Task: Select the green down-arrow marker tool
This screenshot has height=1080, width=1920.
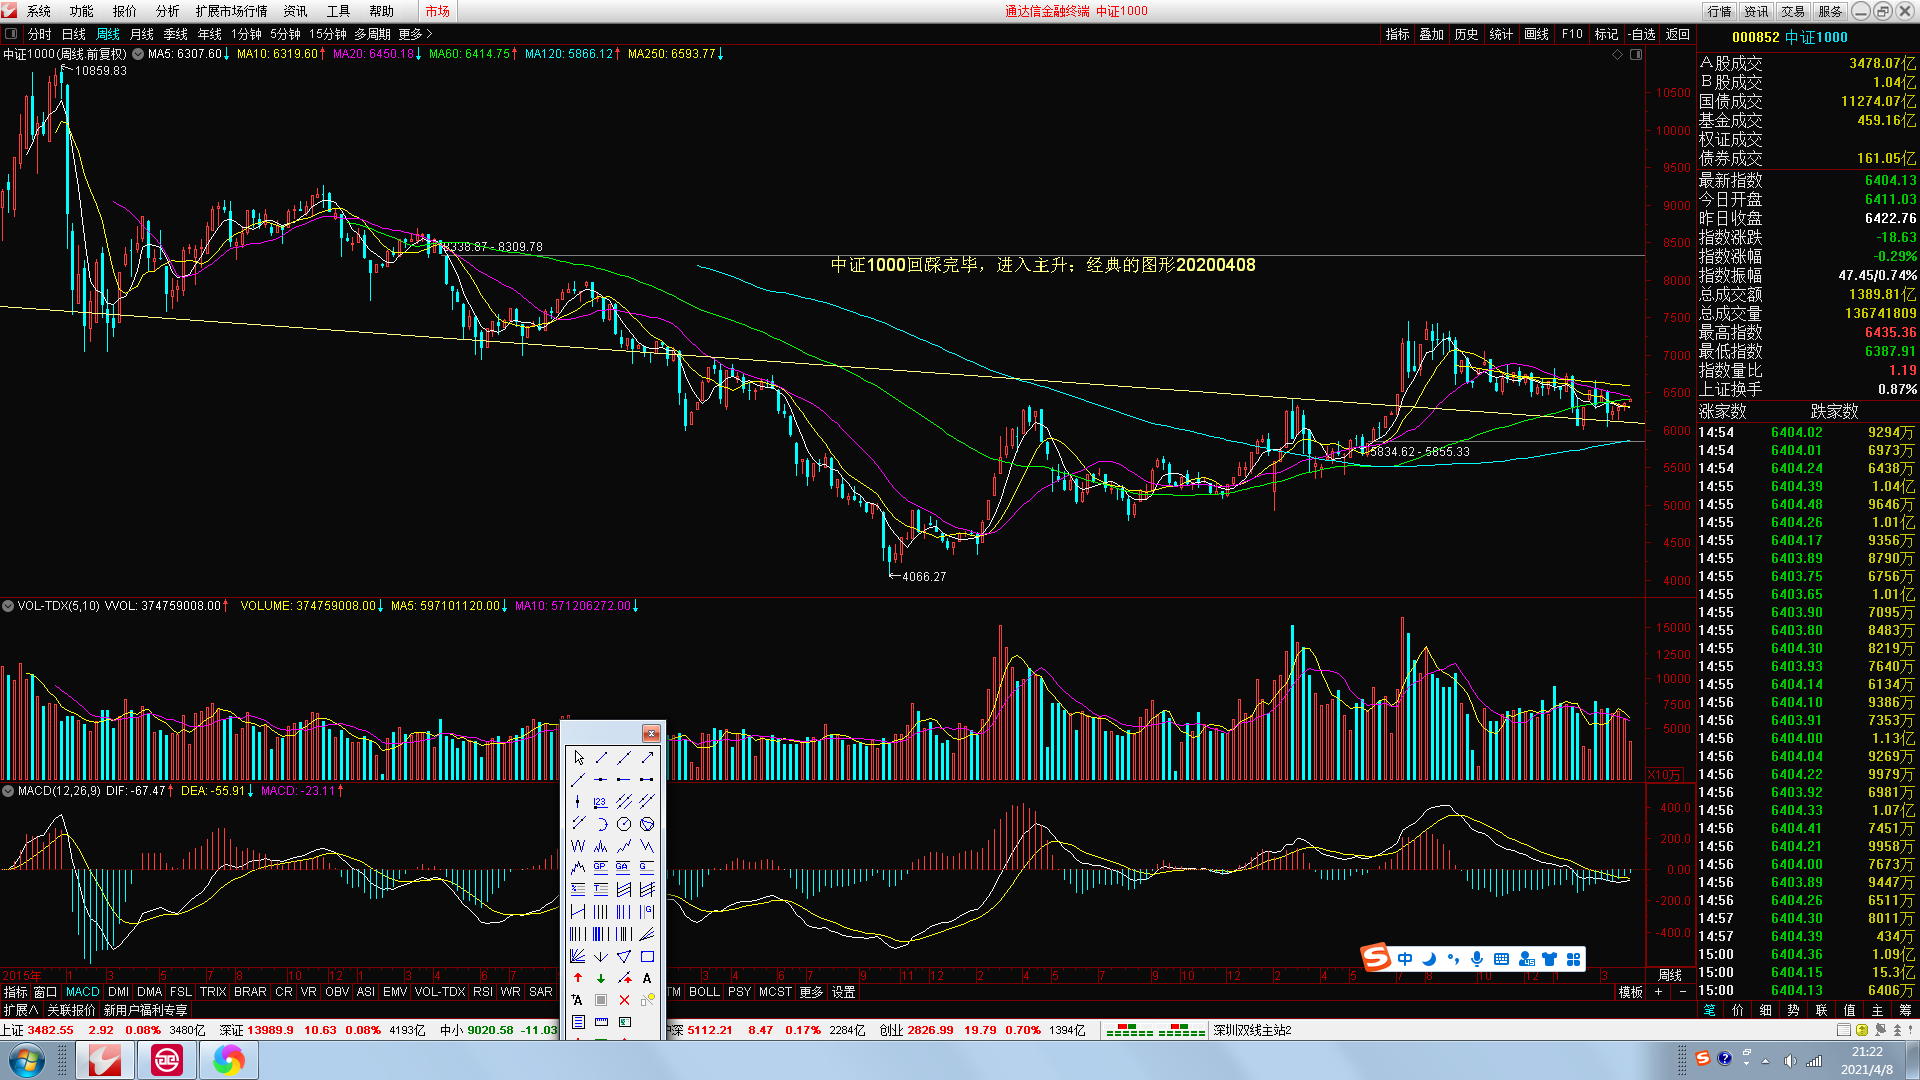Action: tap(601, 978)
